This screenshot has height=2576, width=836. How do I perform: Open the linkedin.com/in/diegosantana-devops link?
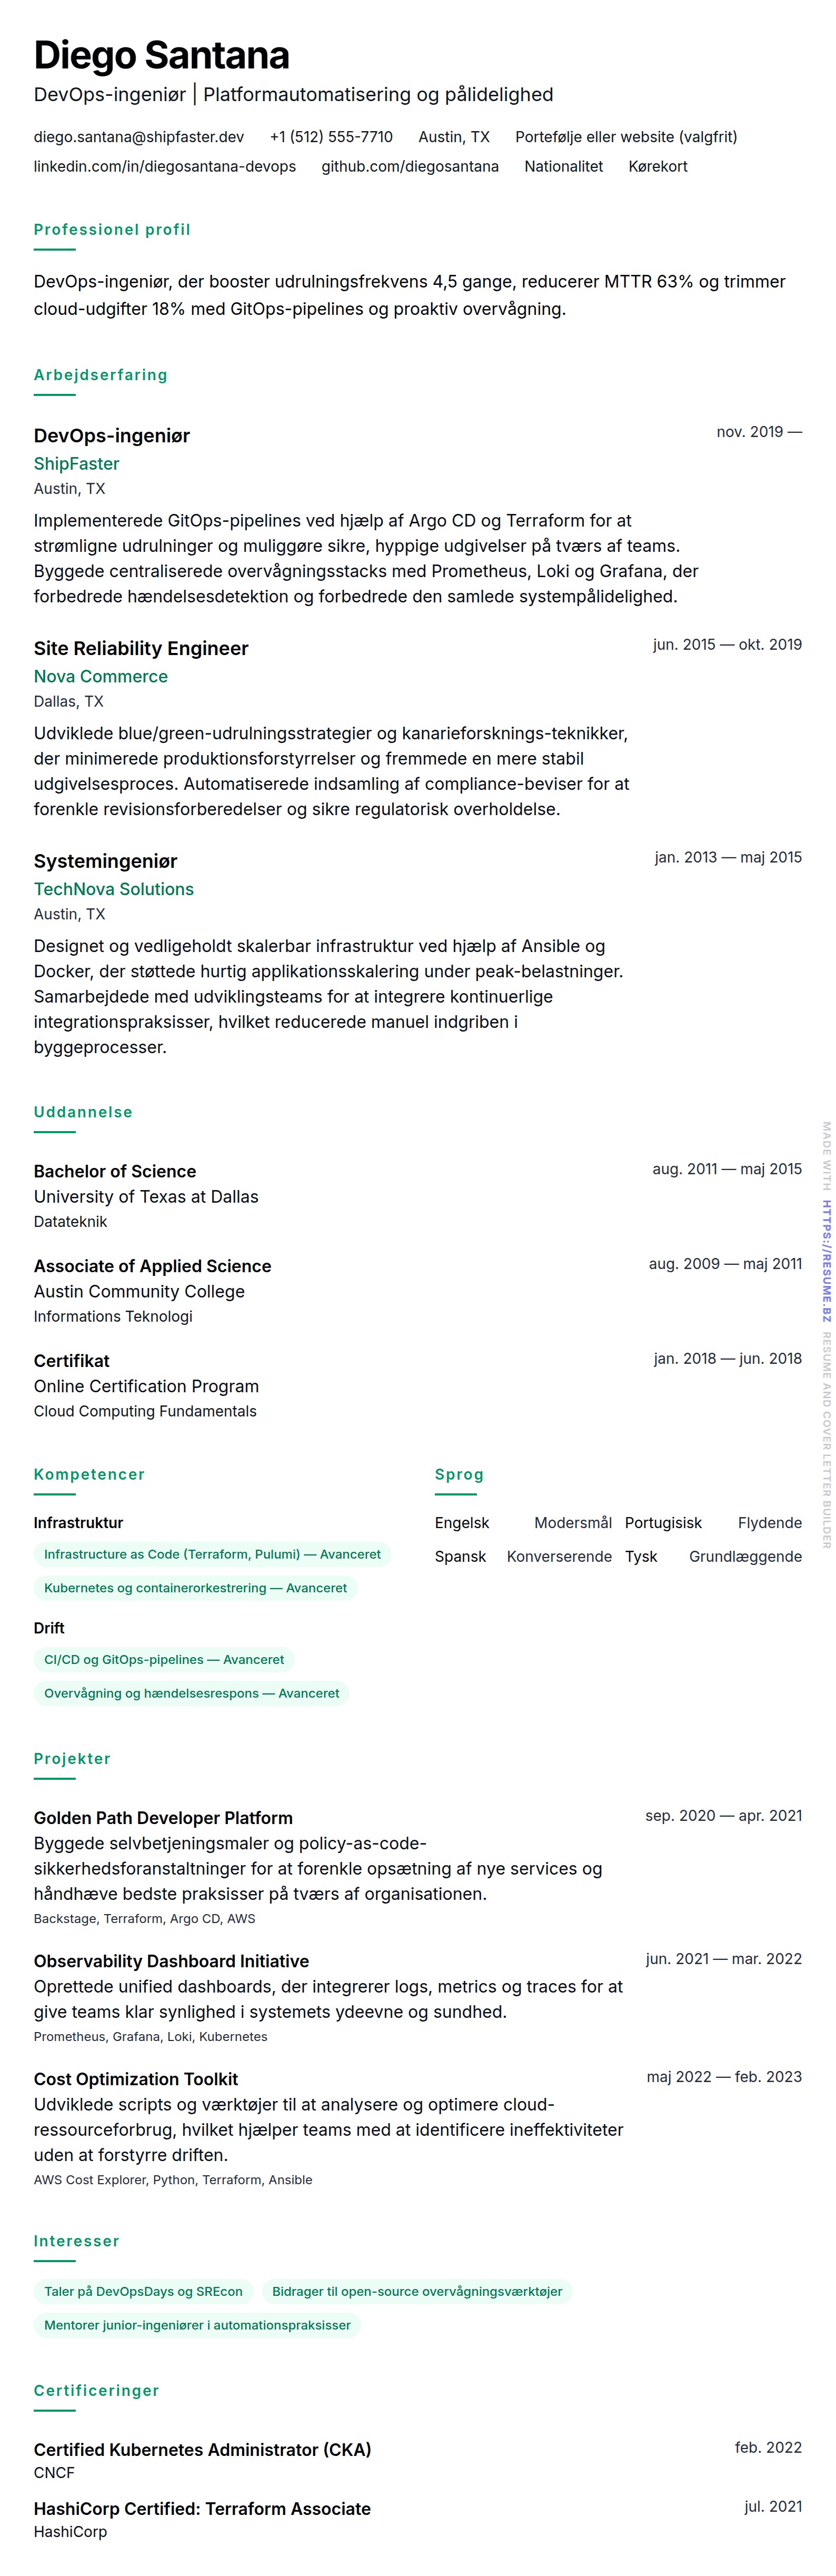click(165, 166)
